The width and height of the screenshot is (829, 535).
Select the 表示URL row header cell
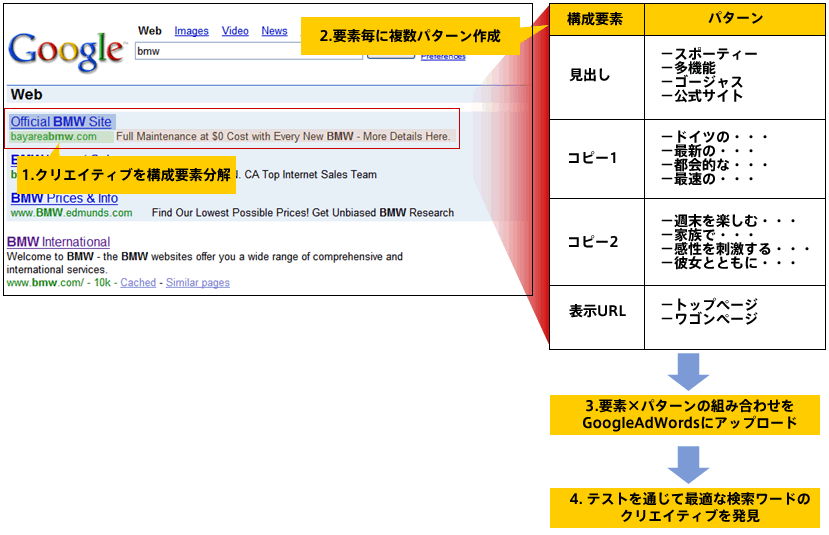(597, 311)
